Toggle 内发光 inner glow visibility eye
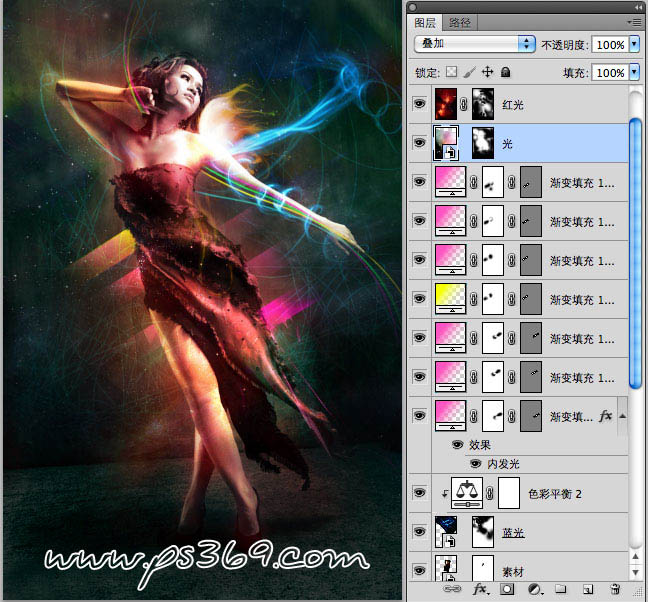This screenshot has height=602, width=648. click(x=476, y=464)
